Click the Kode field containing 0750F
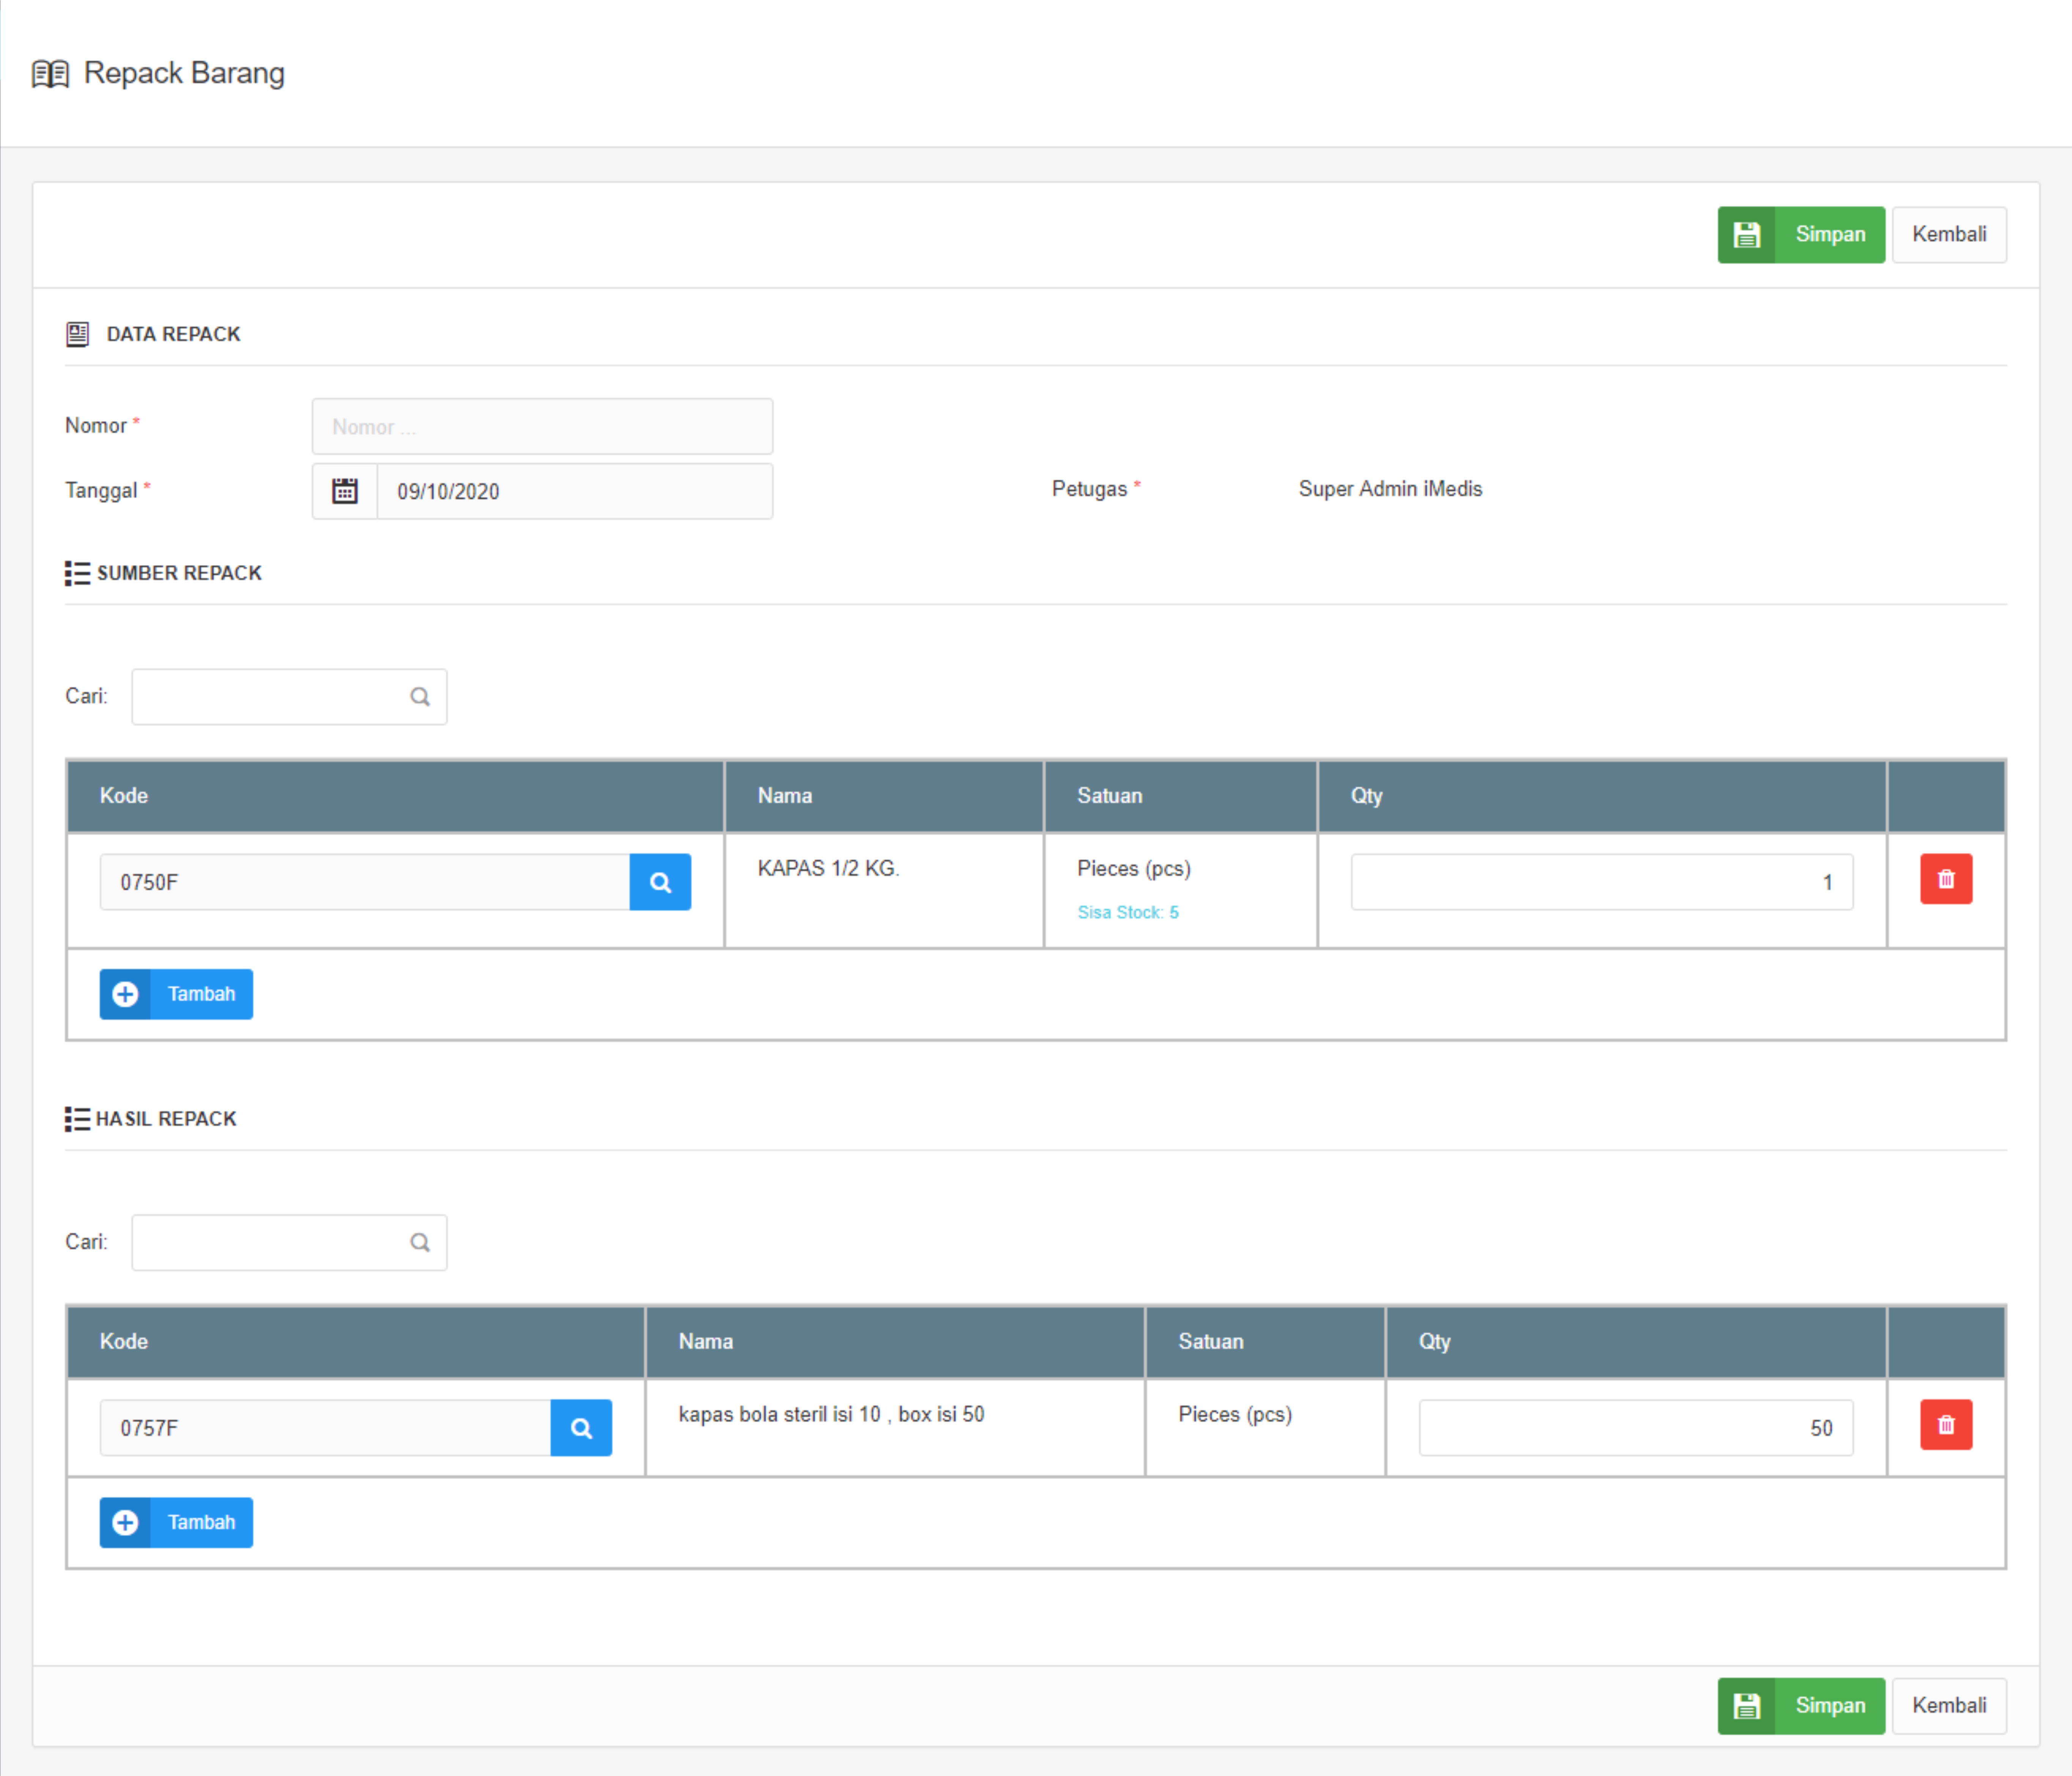This screenshot has height=1776, width=2072. [x=364, y=882]
